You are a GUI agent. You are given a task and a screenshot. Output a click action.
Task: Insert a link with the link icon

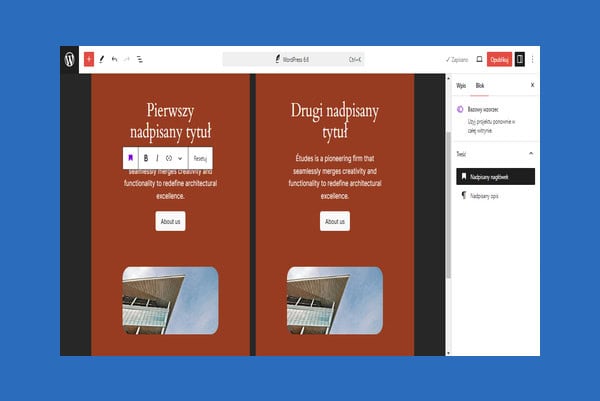tap(169, 158)
